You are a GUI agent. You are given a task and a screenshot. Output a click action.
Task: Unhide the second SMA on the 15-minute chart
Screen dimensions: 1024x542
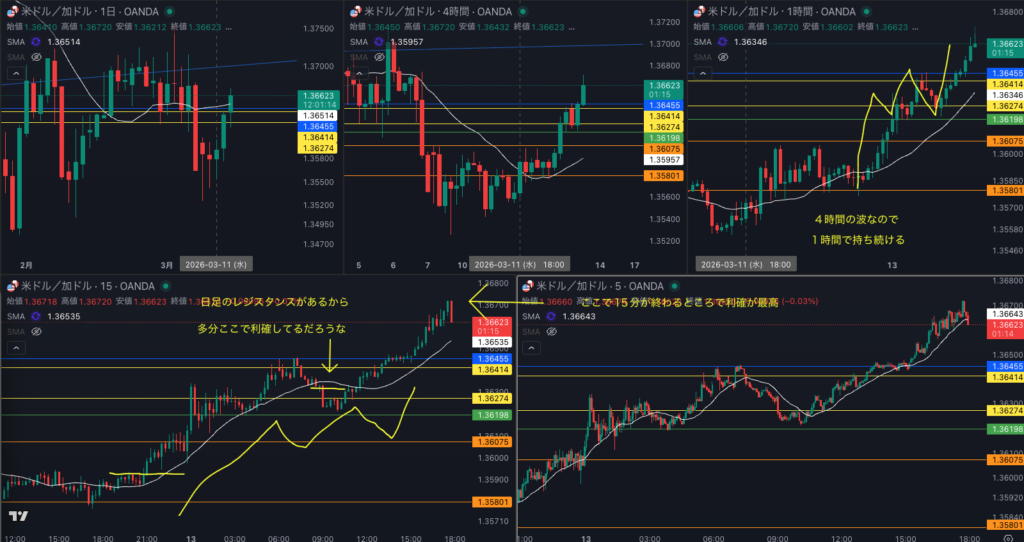[x=38, y=332]
